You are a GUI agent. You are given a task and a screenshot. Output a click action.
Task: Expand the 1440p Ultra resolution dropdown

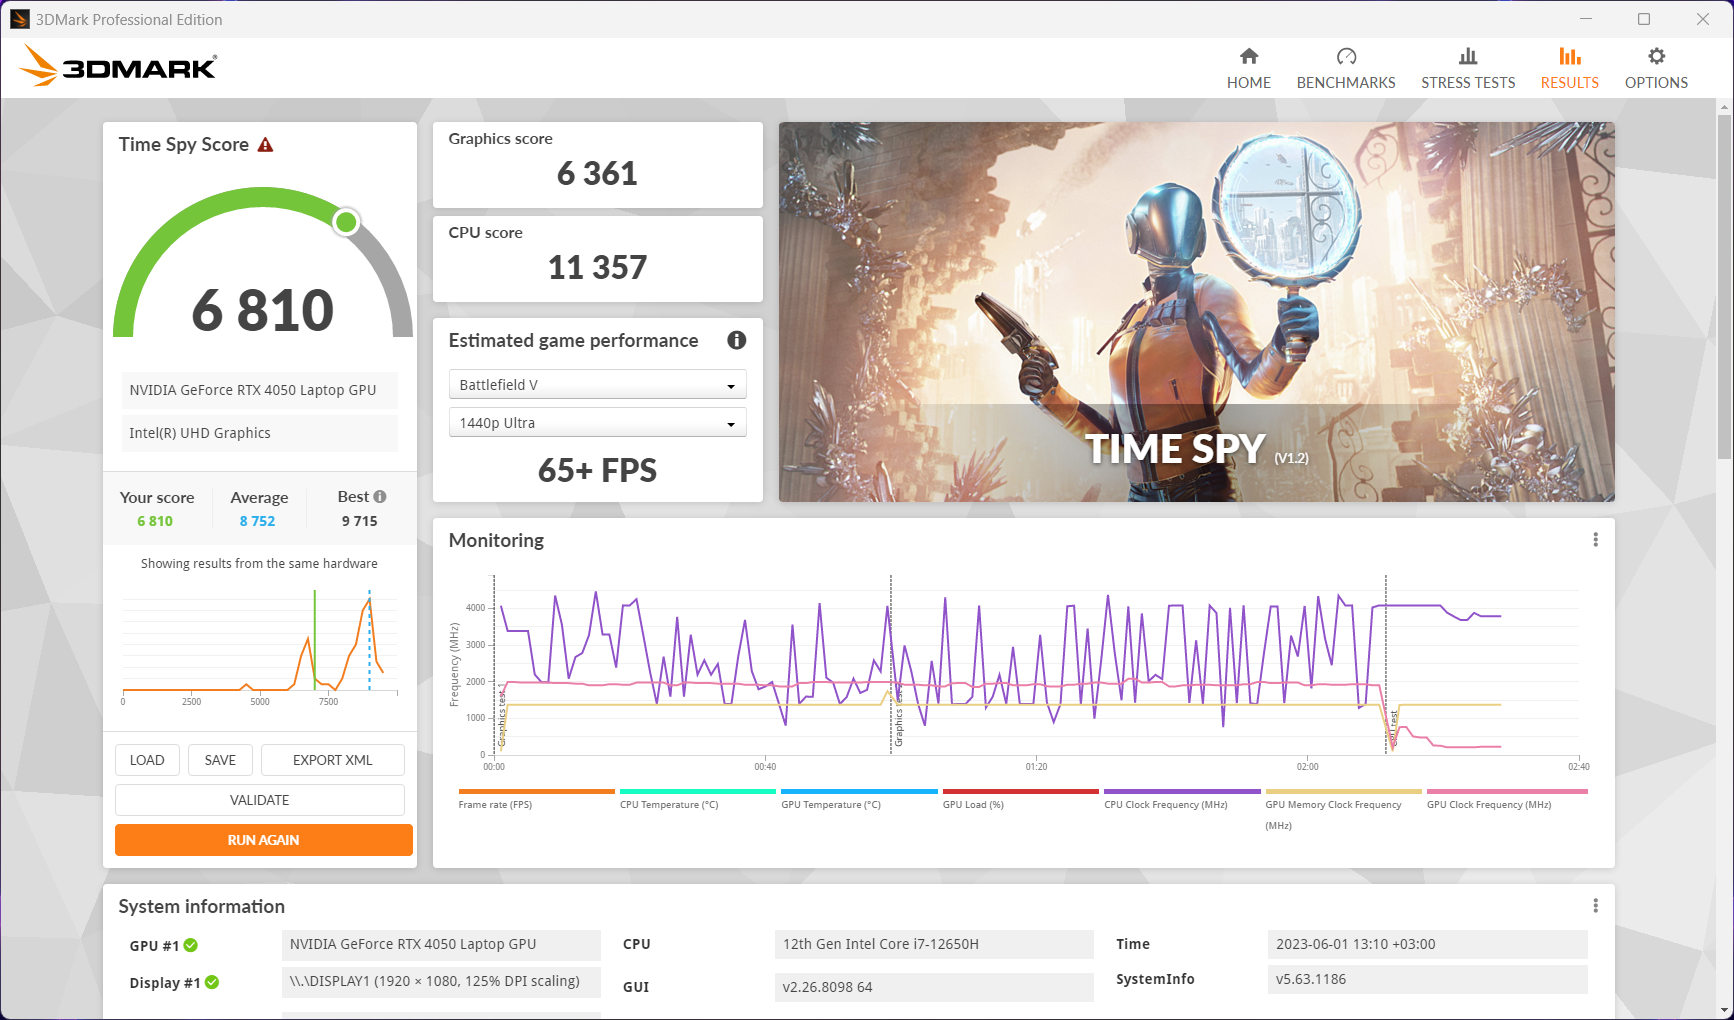597,423
